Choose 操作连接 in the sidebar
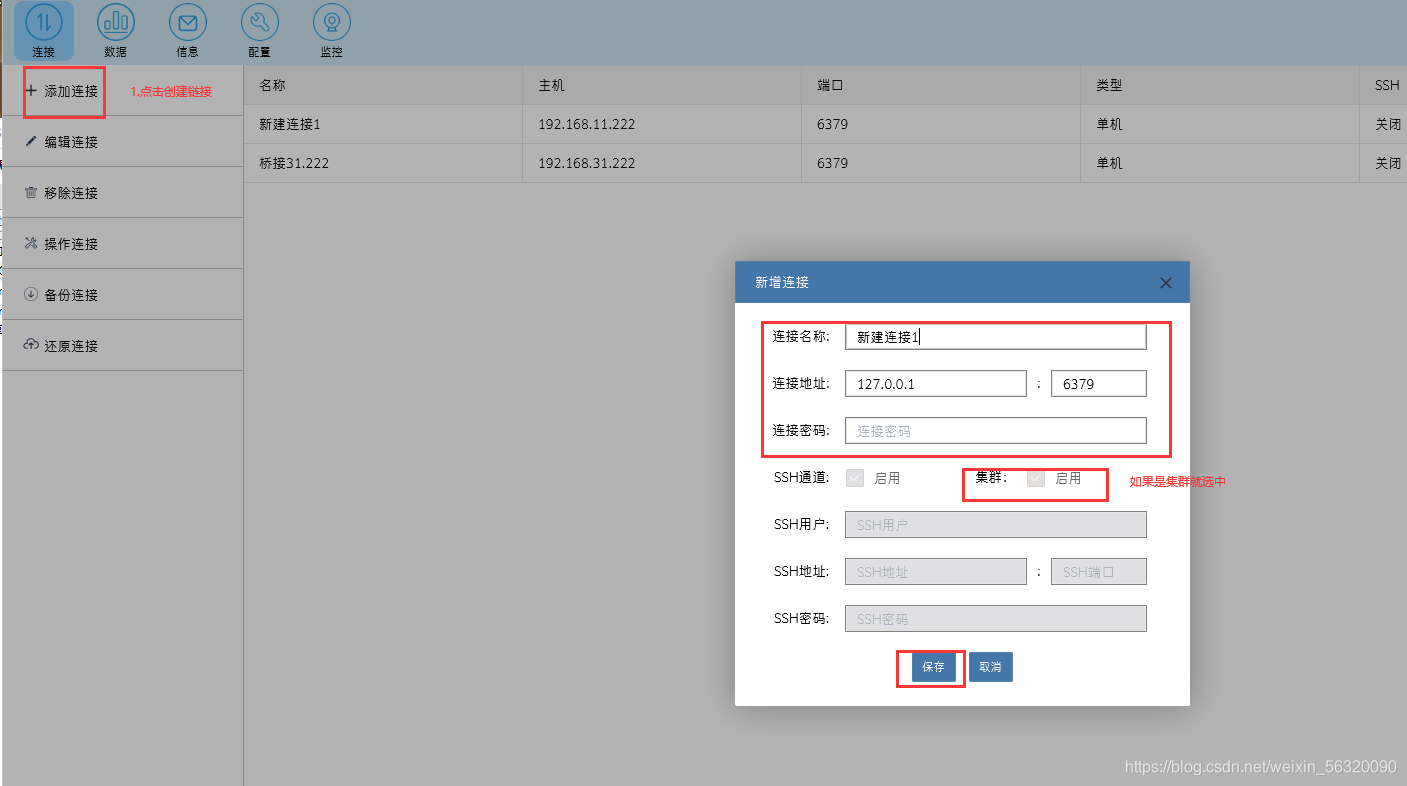 click(x=123, y=244)
